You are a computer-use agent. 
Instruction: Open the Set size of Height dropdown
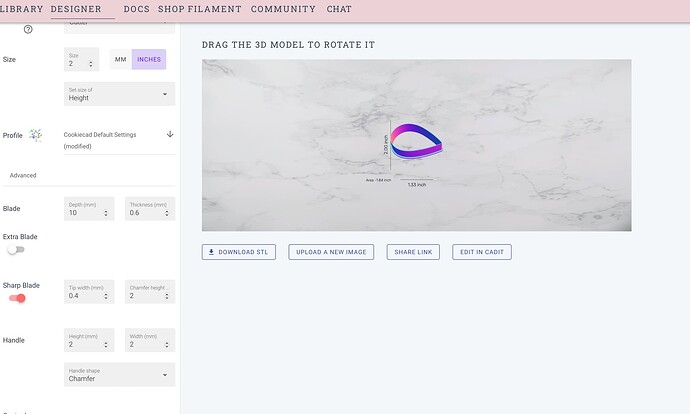(x=119, y=94)
